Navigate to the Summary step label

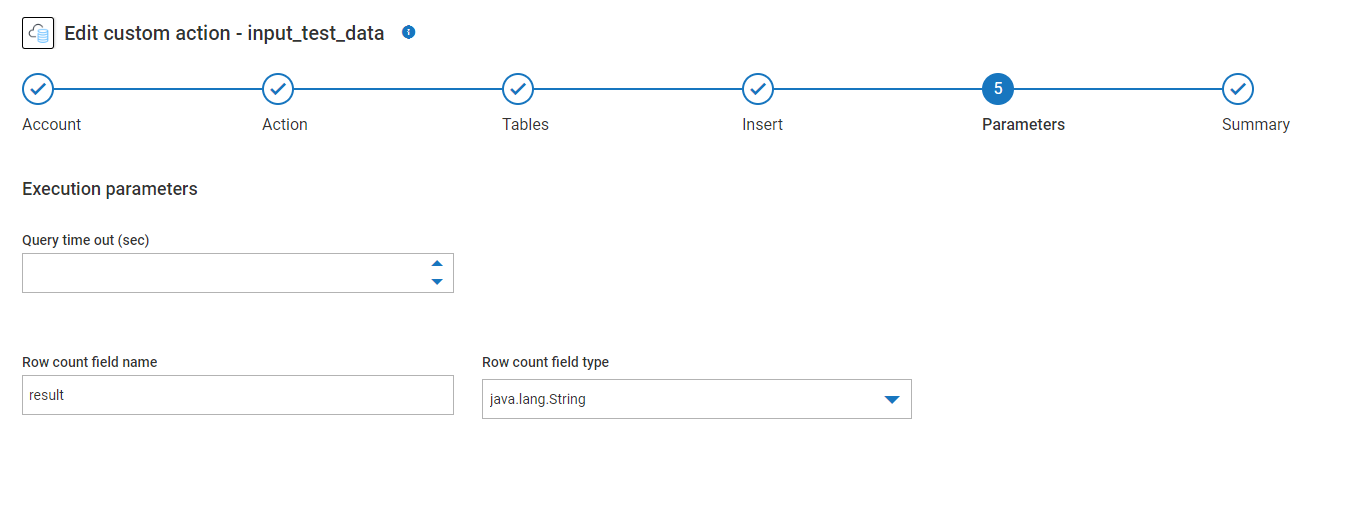pos(1255,125)
